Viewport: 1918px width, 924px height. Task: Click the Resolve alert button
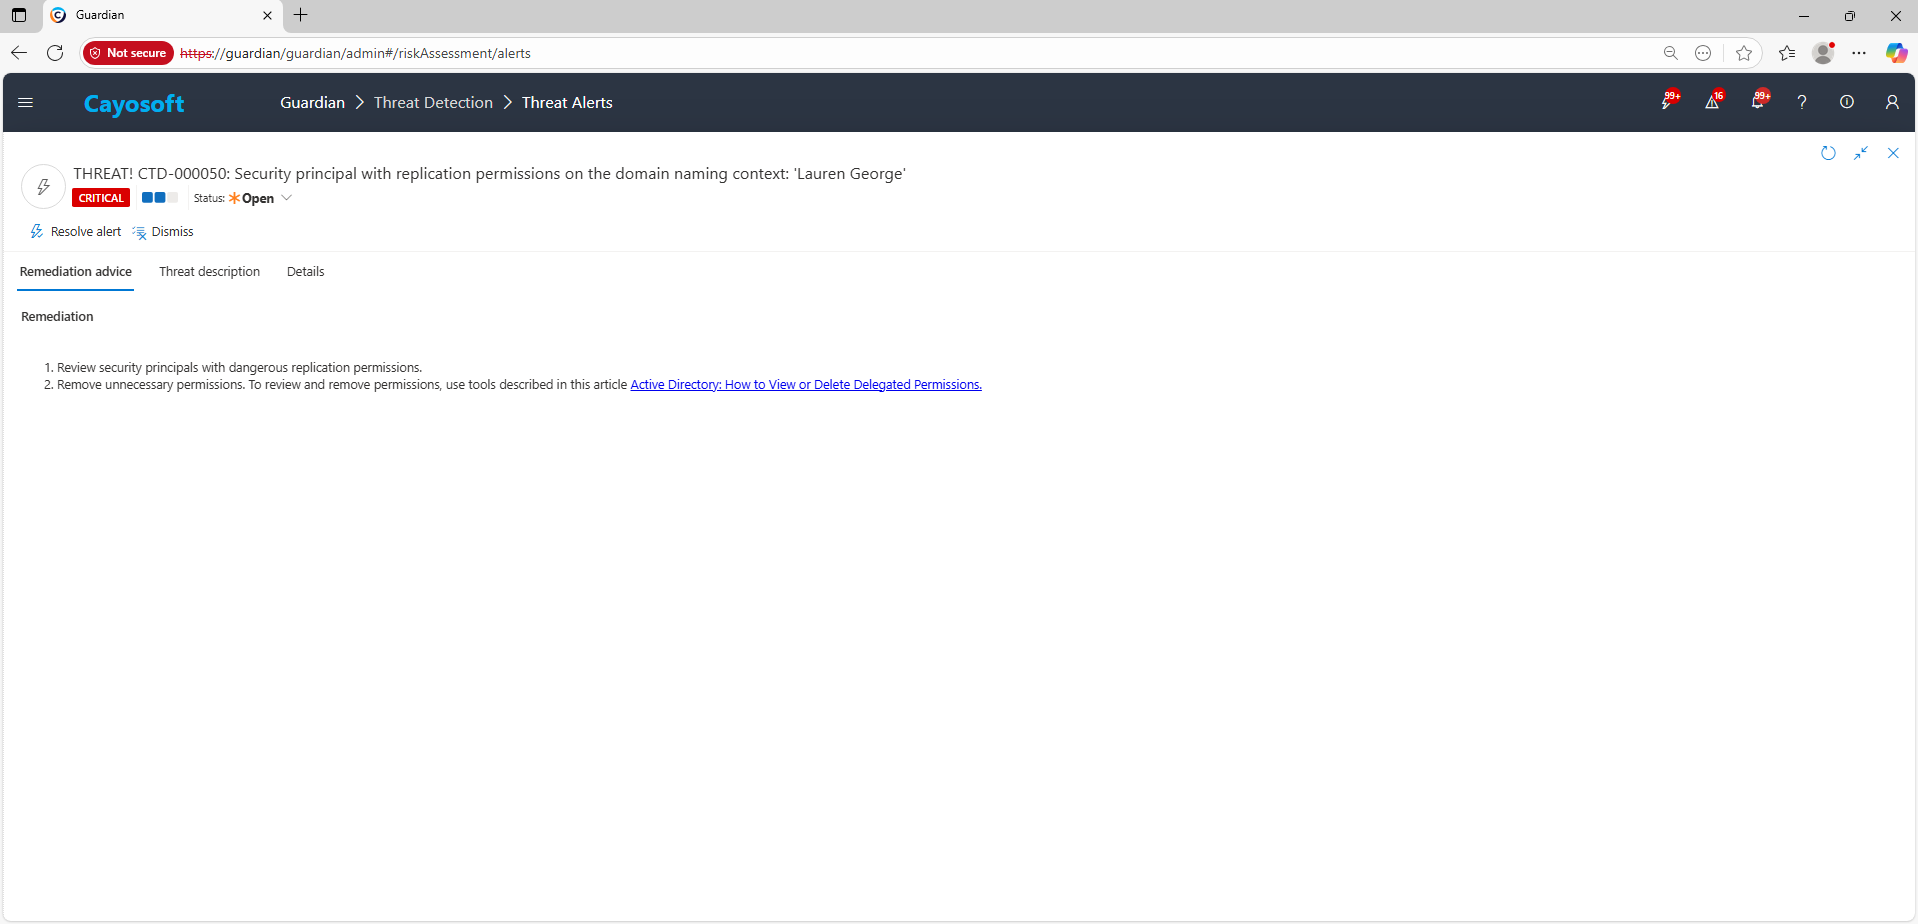click(x=76, y=232)
